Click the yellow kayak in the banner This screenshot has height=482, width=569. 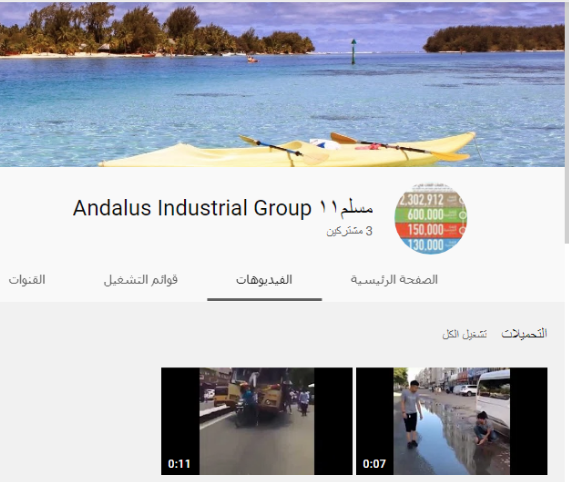(287, 151)
